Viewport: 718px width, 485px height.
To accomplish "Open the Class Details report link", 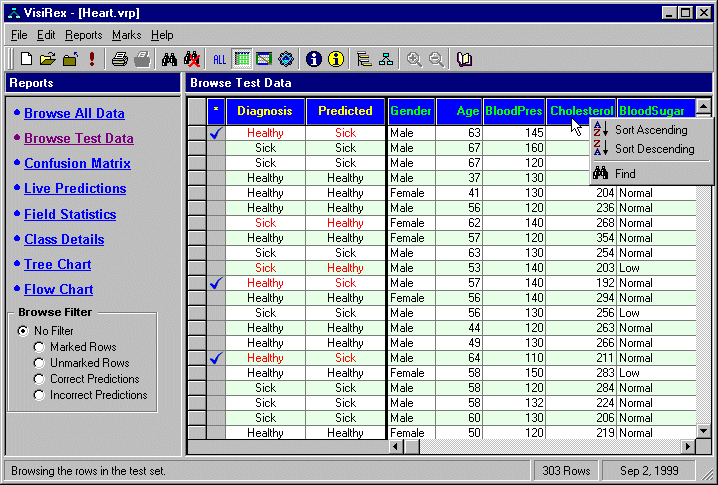I will (x=64, y=239).
